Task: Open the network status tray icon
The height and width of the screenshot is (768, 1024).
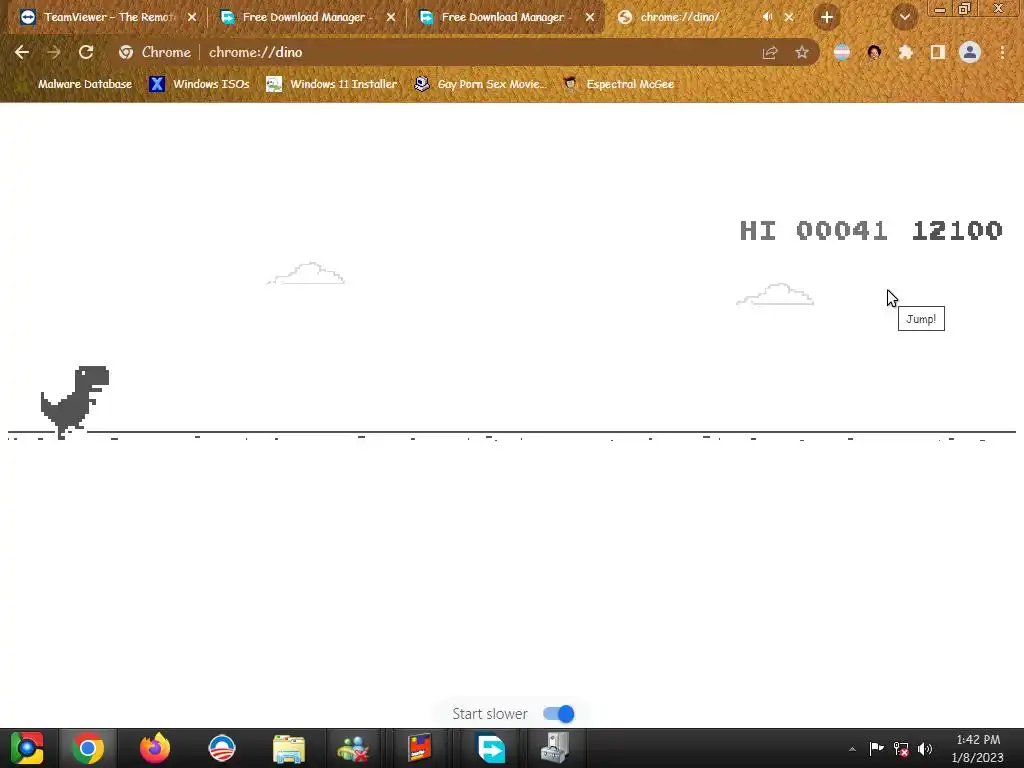Action: [901, 748]
